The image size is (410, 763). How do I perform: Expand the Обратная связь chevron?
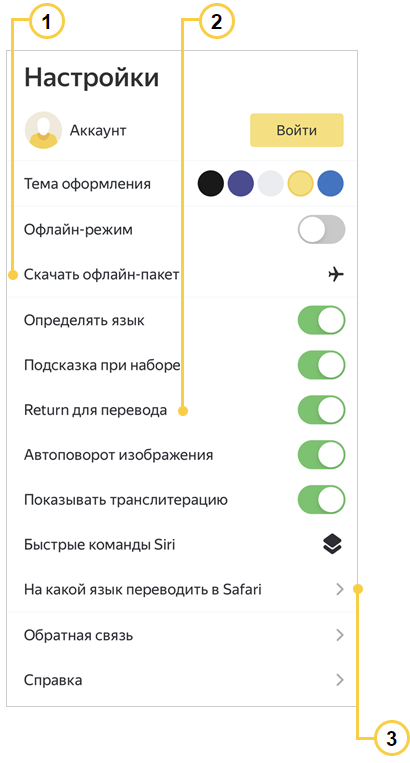[x=339, y=635]
